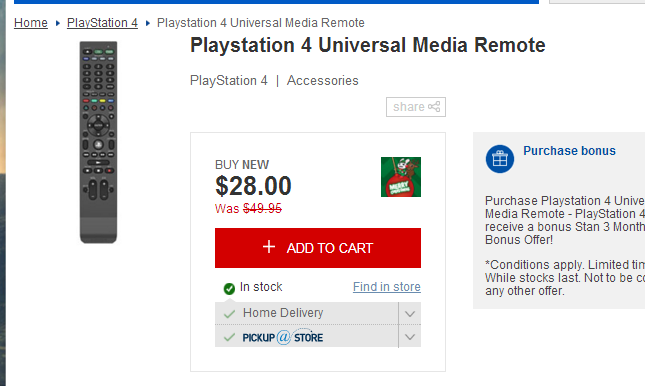The width and height of the screenshot is (645, 386).
Task: Open the Home Delivery row
Action: tap(306, 313)
